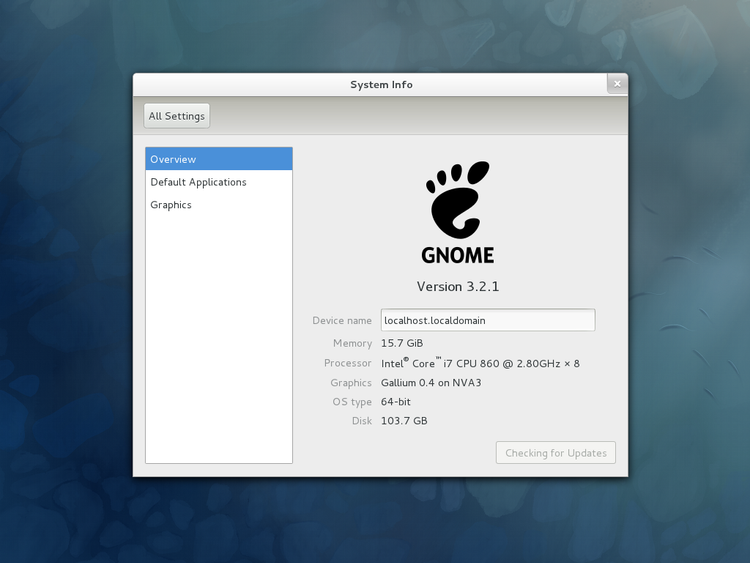Screen dimensions: 750x563
Task: Click the 15.7 GiB memory value
Action: (x=401, y=343)
